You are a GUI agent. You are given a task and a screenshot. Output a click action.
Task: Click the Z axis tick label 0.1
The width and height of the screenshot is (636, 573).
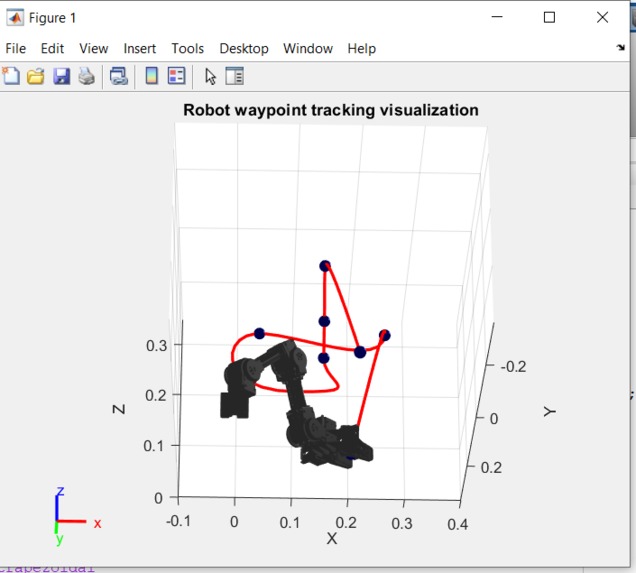point(154,446)
